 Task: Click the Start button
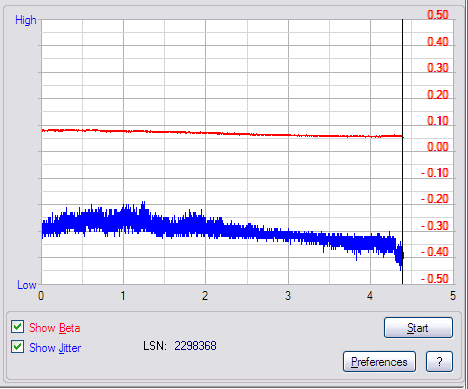418,328
